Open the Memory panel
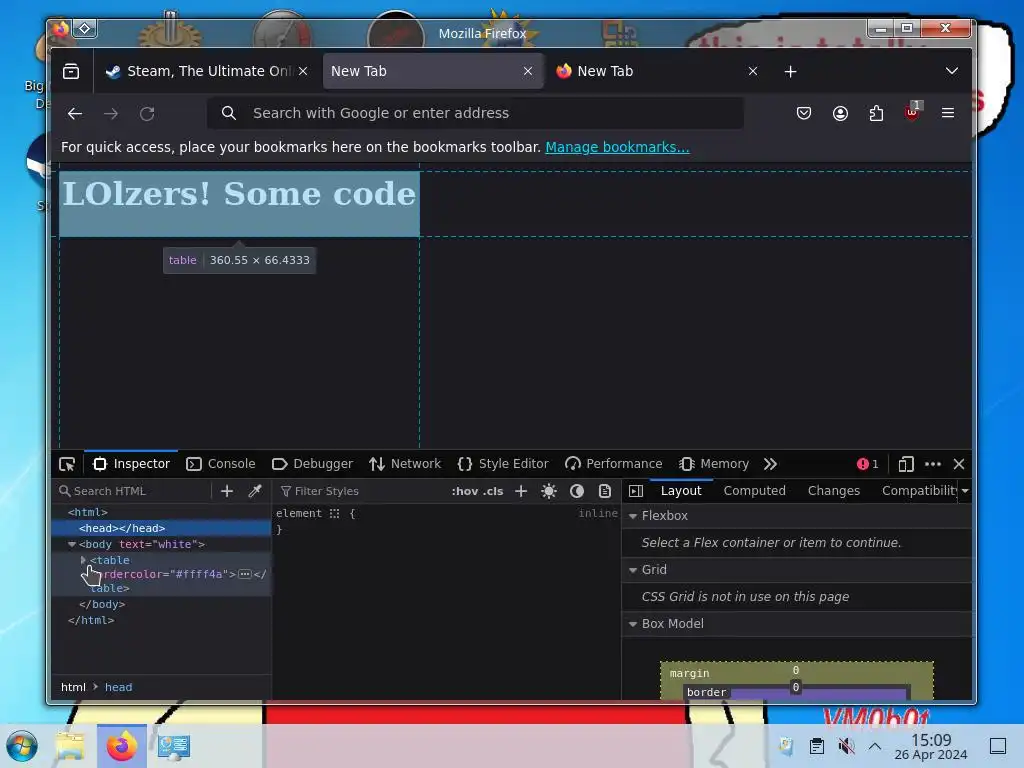 pyautogui.click(x=714, y=464)
